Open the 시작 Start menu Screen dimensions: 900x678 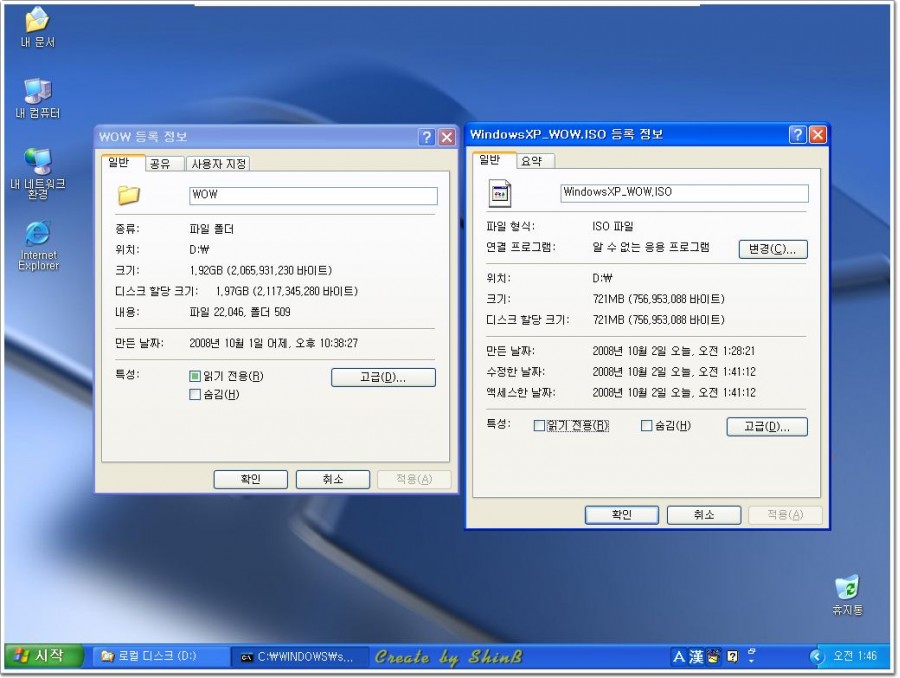tap(44, 656)
